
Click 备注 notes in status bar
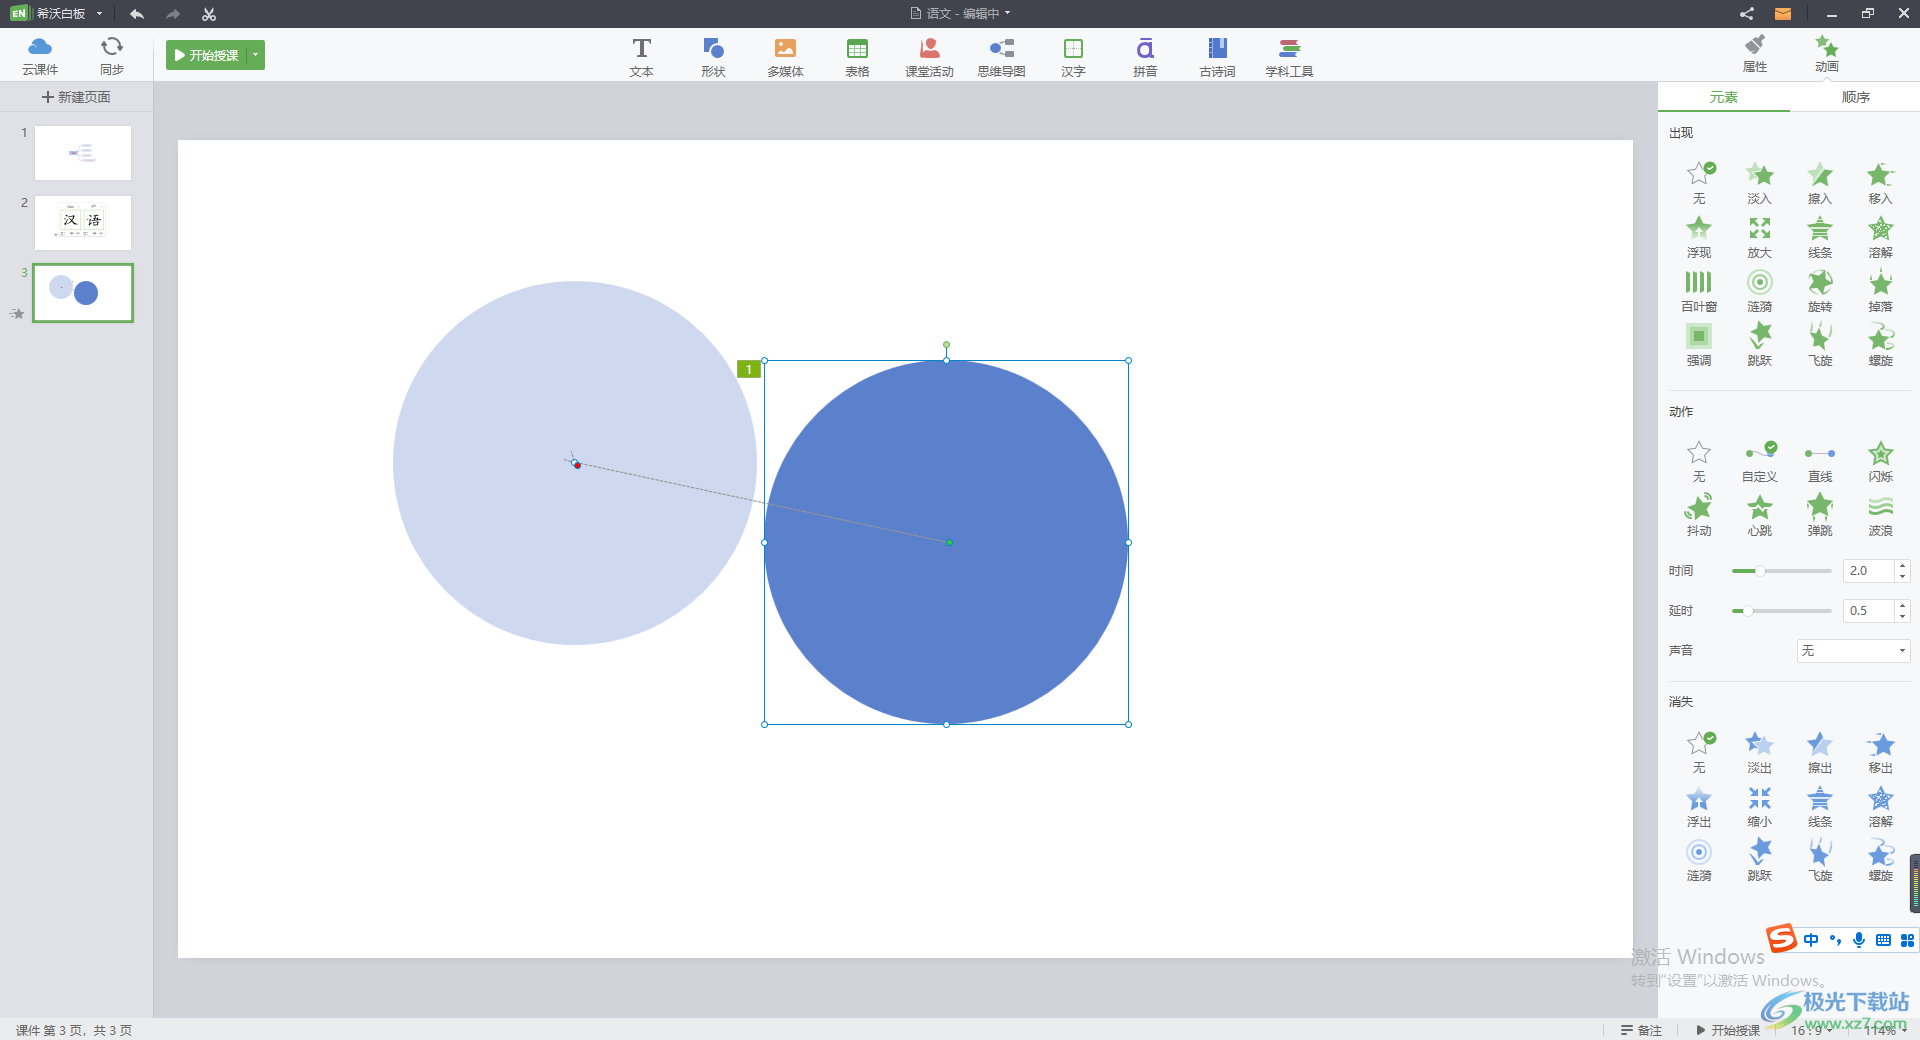click(x=1641, y=1030)
